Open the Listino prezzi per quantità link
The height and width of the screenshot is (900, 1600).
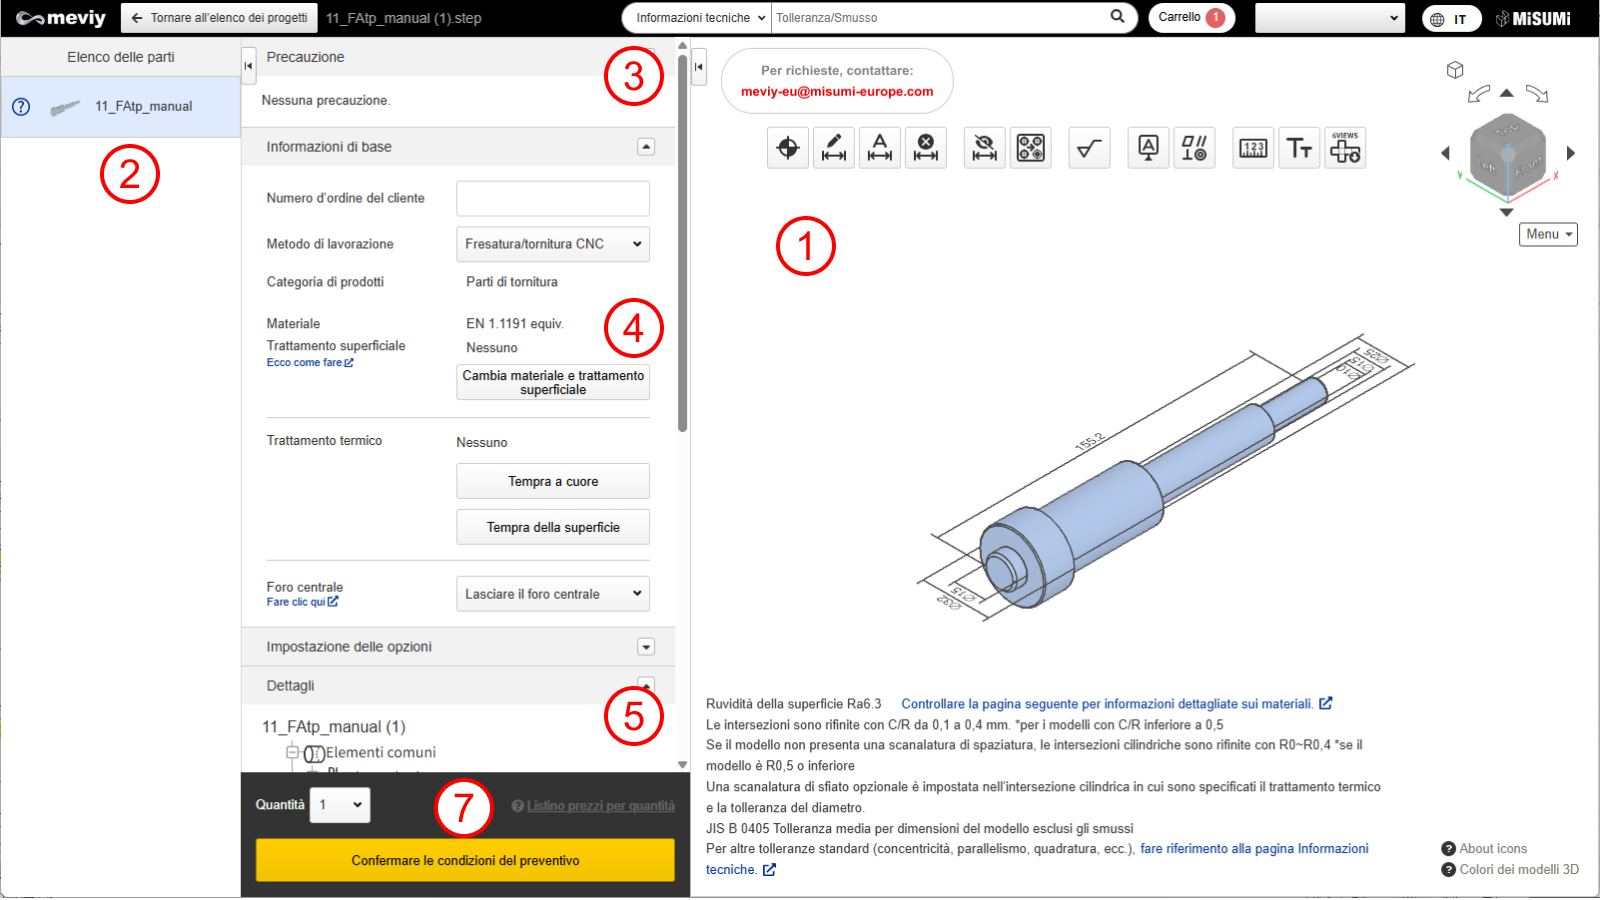point(600,806)
